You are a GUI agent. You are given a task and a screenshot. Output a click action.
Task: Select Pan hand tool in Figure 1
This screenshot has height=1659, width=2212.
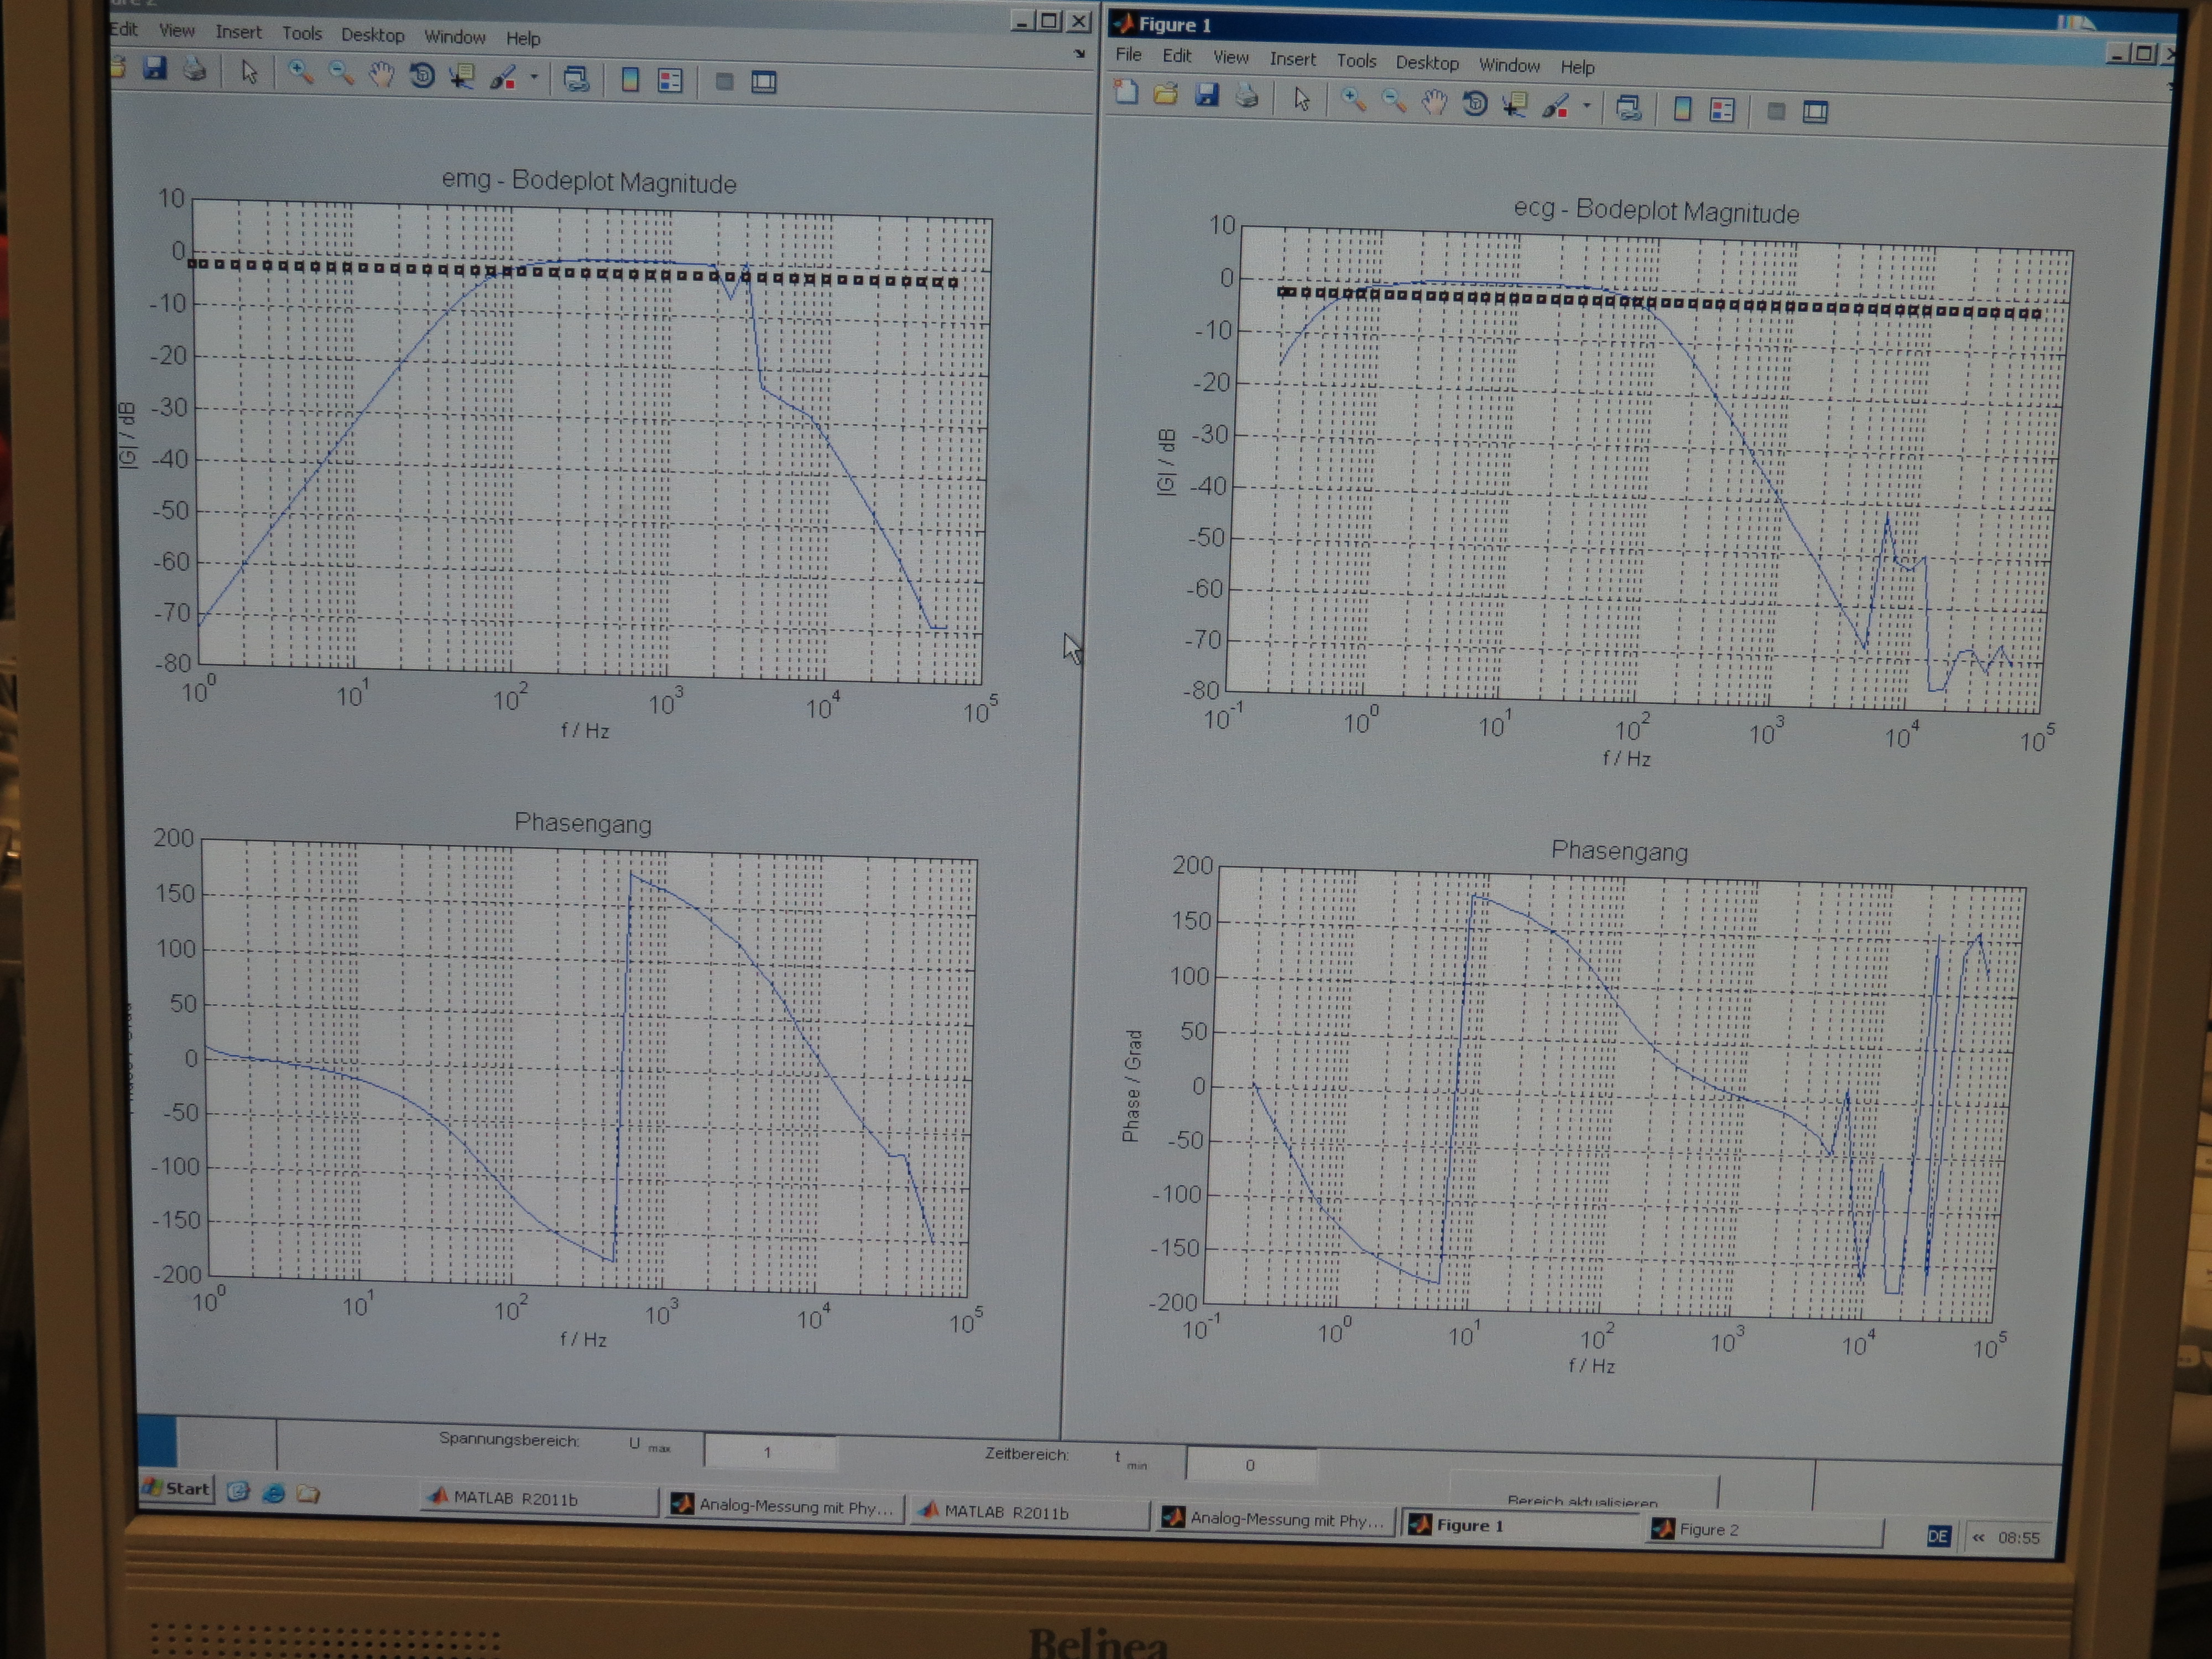point(1434,102)
